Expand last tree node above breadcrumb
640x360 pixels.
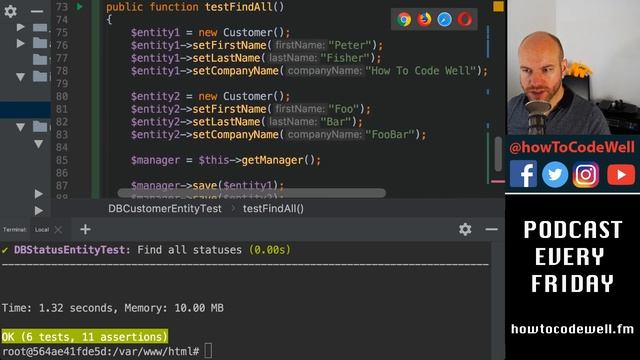click(x=38, y=210)
